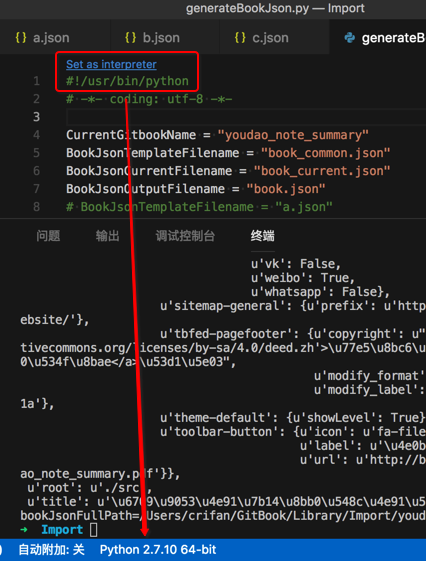Click the Python file icon on generateBookJson tab

click(x=350, y=38)
